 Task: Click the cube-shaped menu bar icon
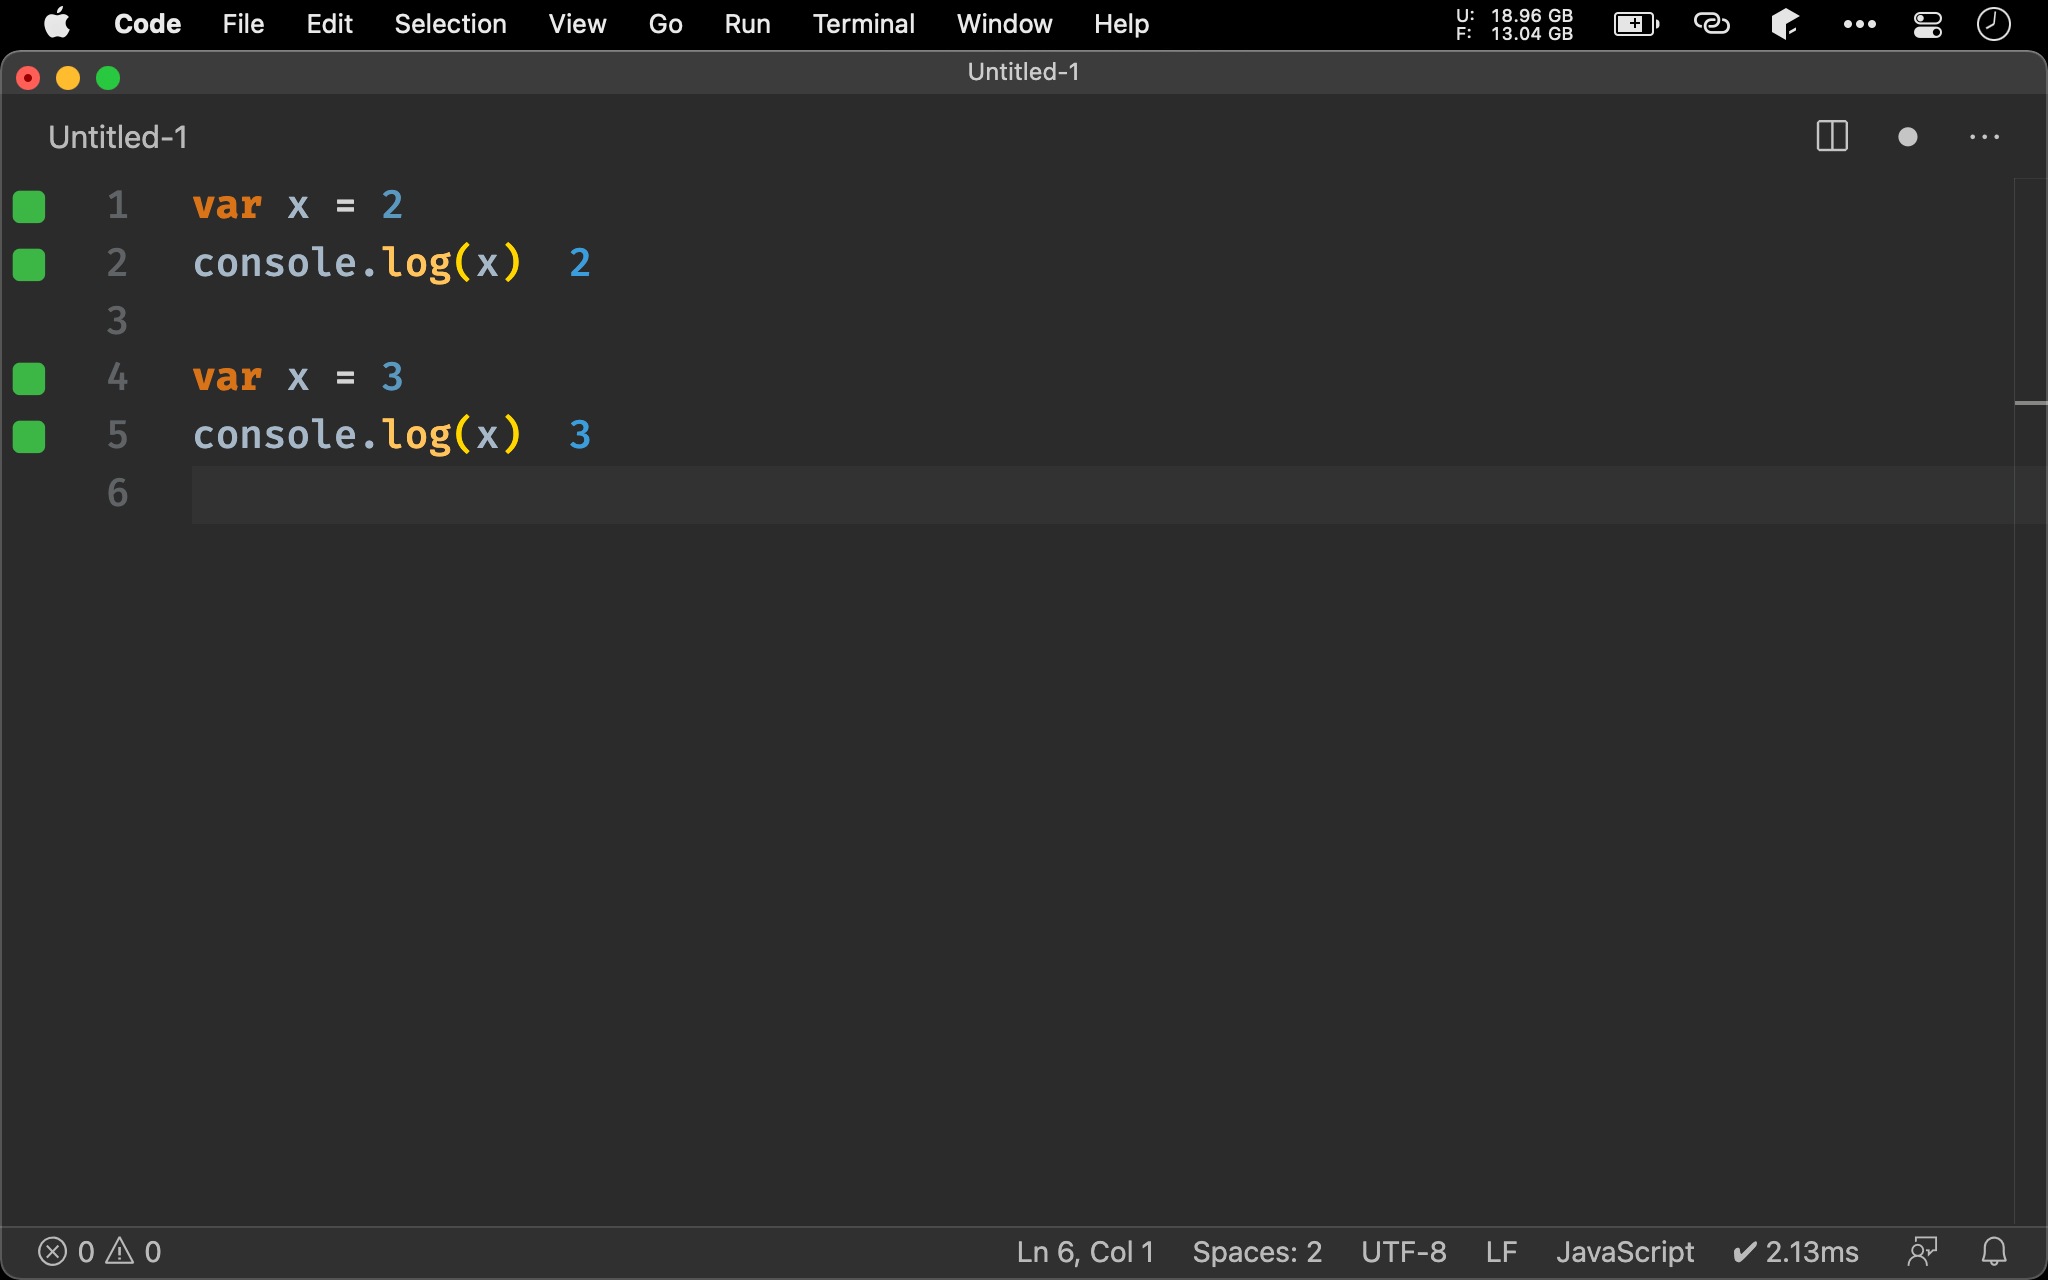click(1785, 24)
